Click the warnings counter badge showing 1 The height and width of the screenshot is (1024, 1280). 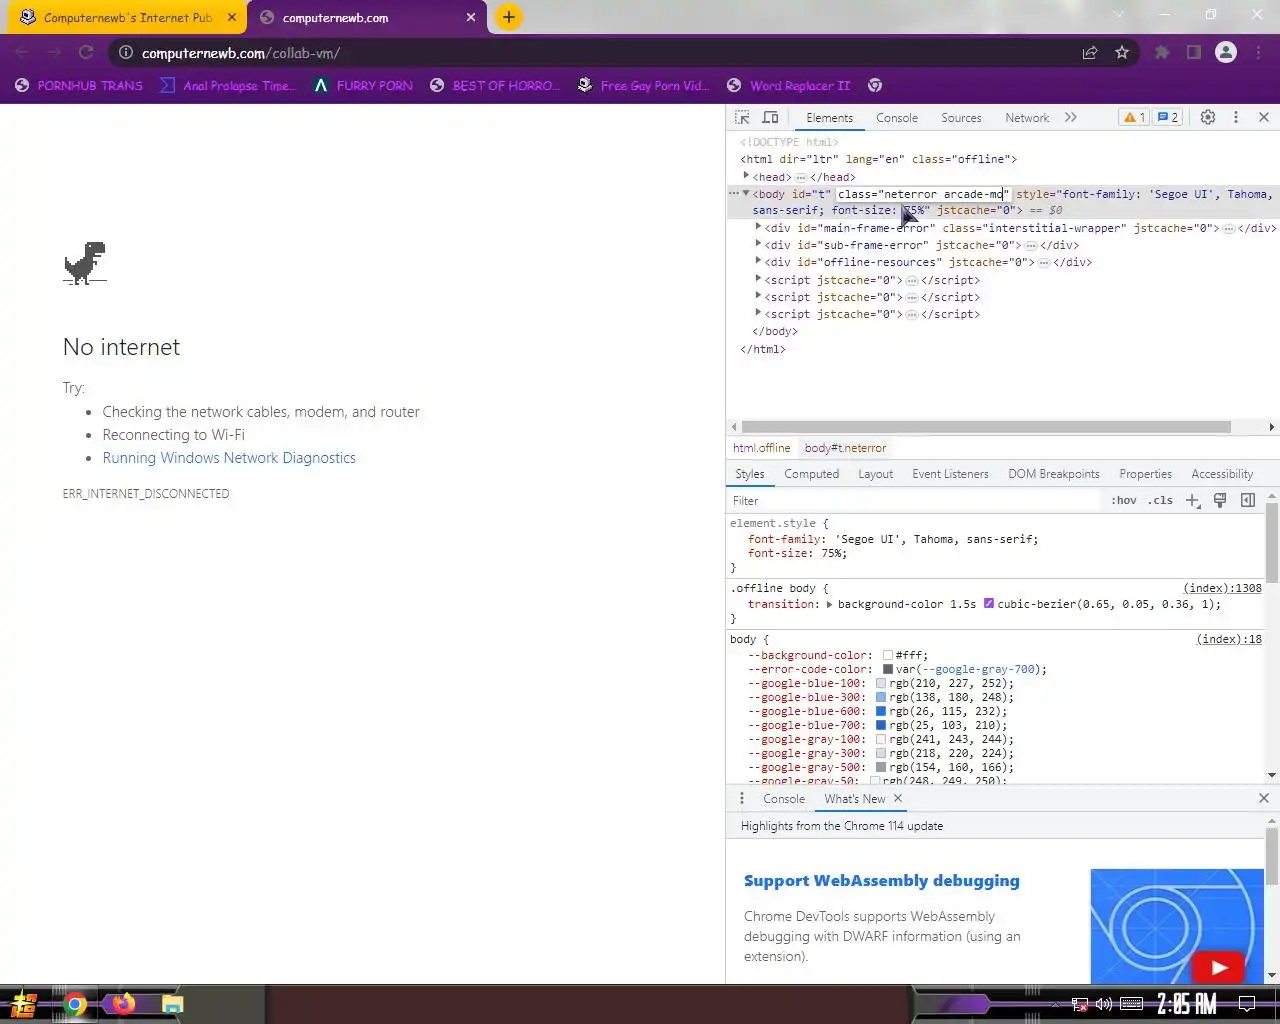1134,117
